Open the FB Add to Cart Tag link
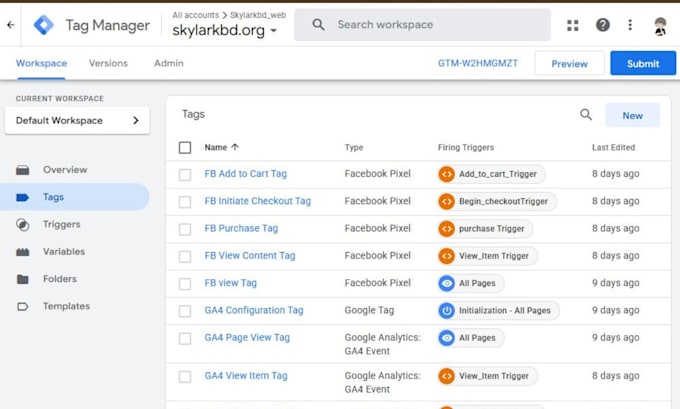680x409 pixels. point(245,173)
